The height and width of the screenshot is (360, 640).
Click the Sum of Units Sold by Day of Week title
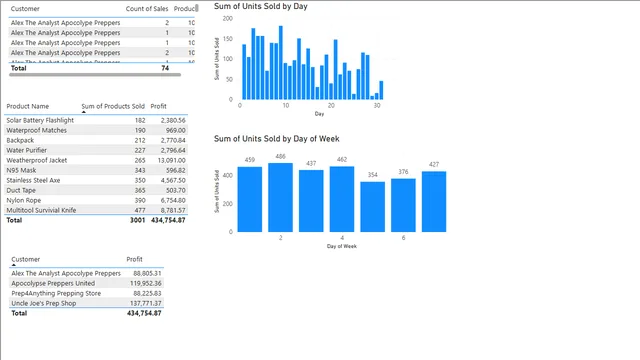(x=277, y=139)
